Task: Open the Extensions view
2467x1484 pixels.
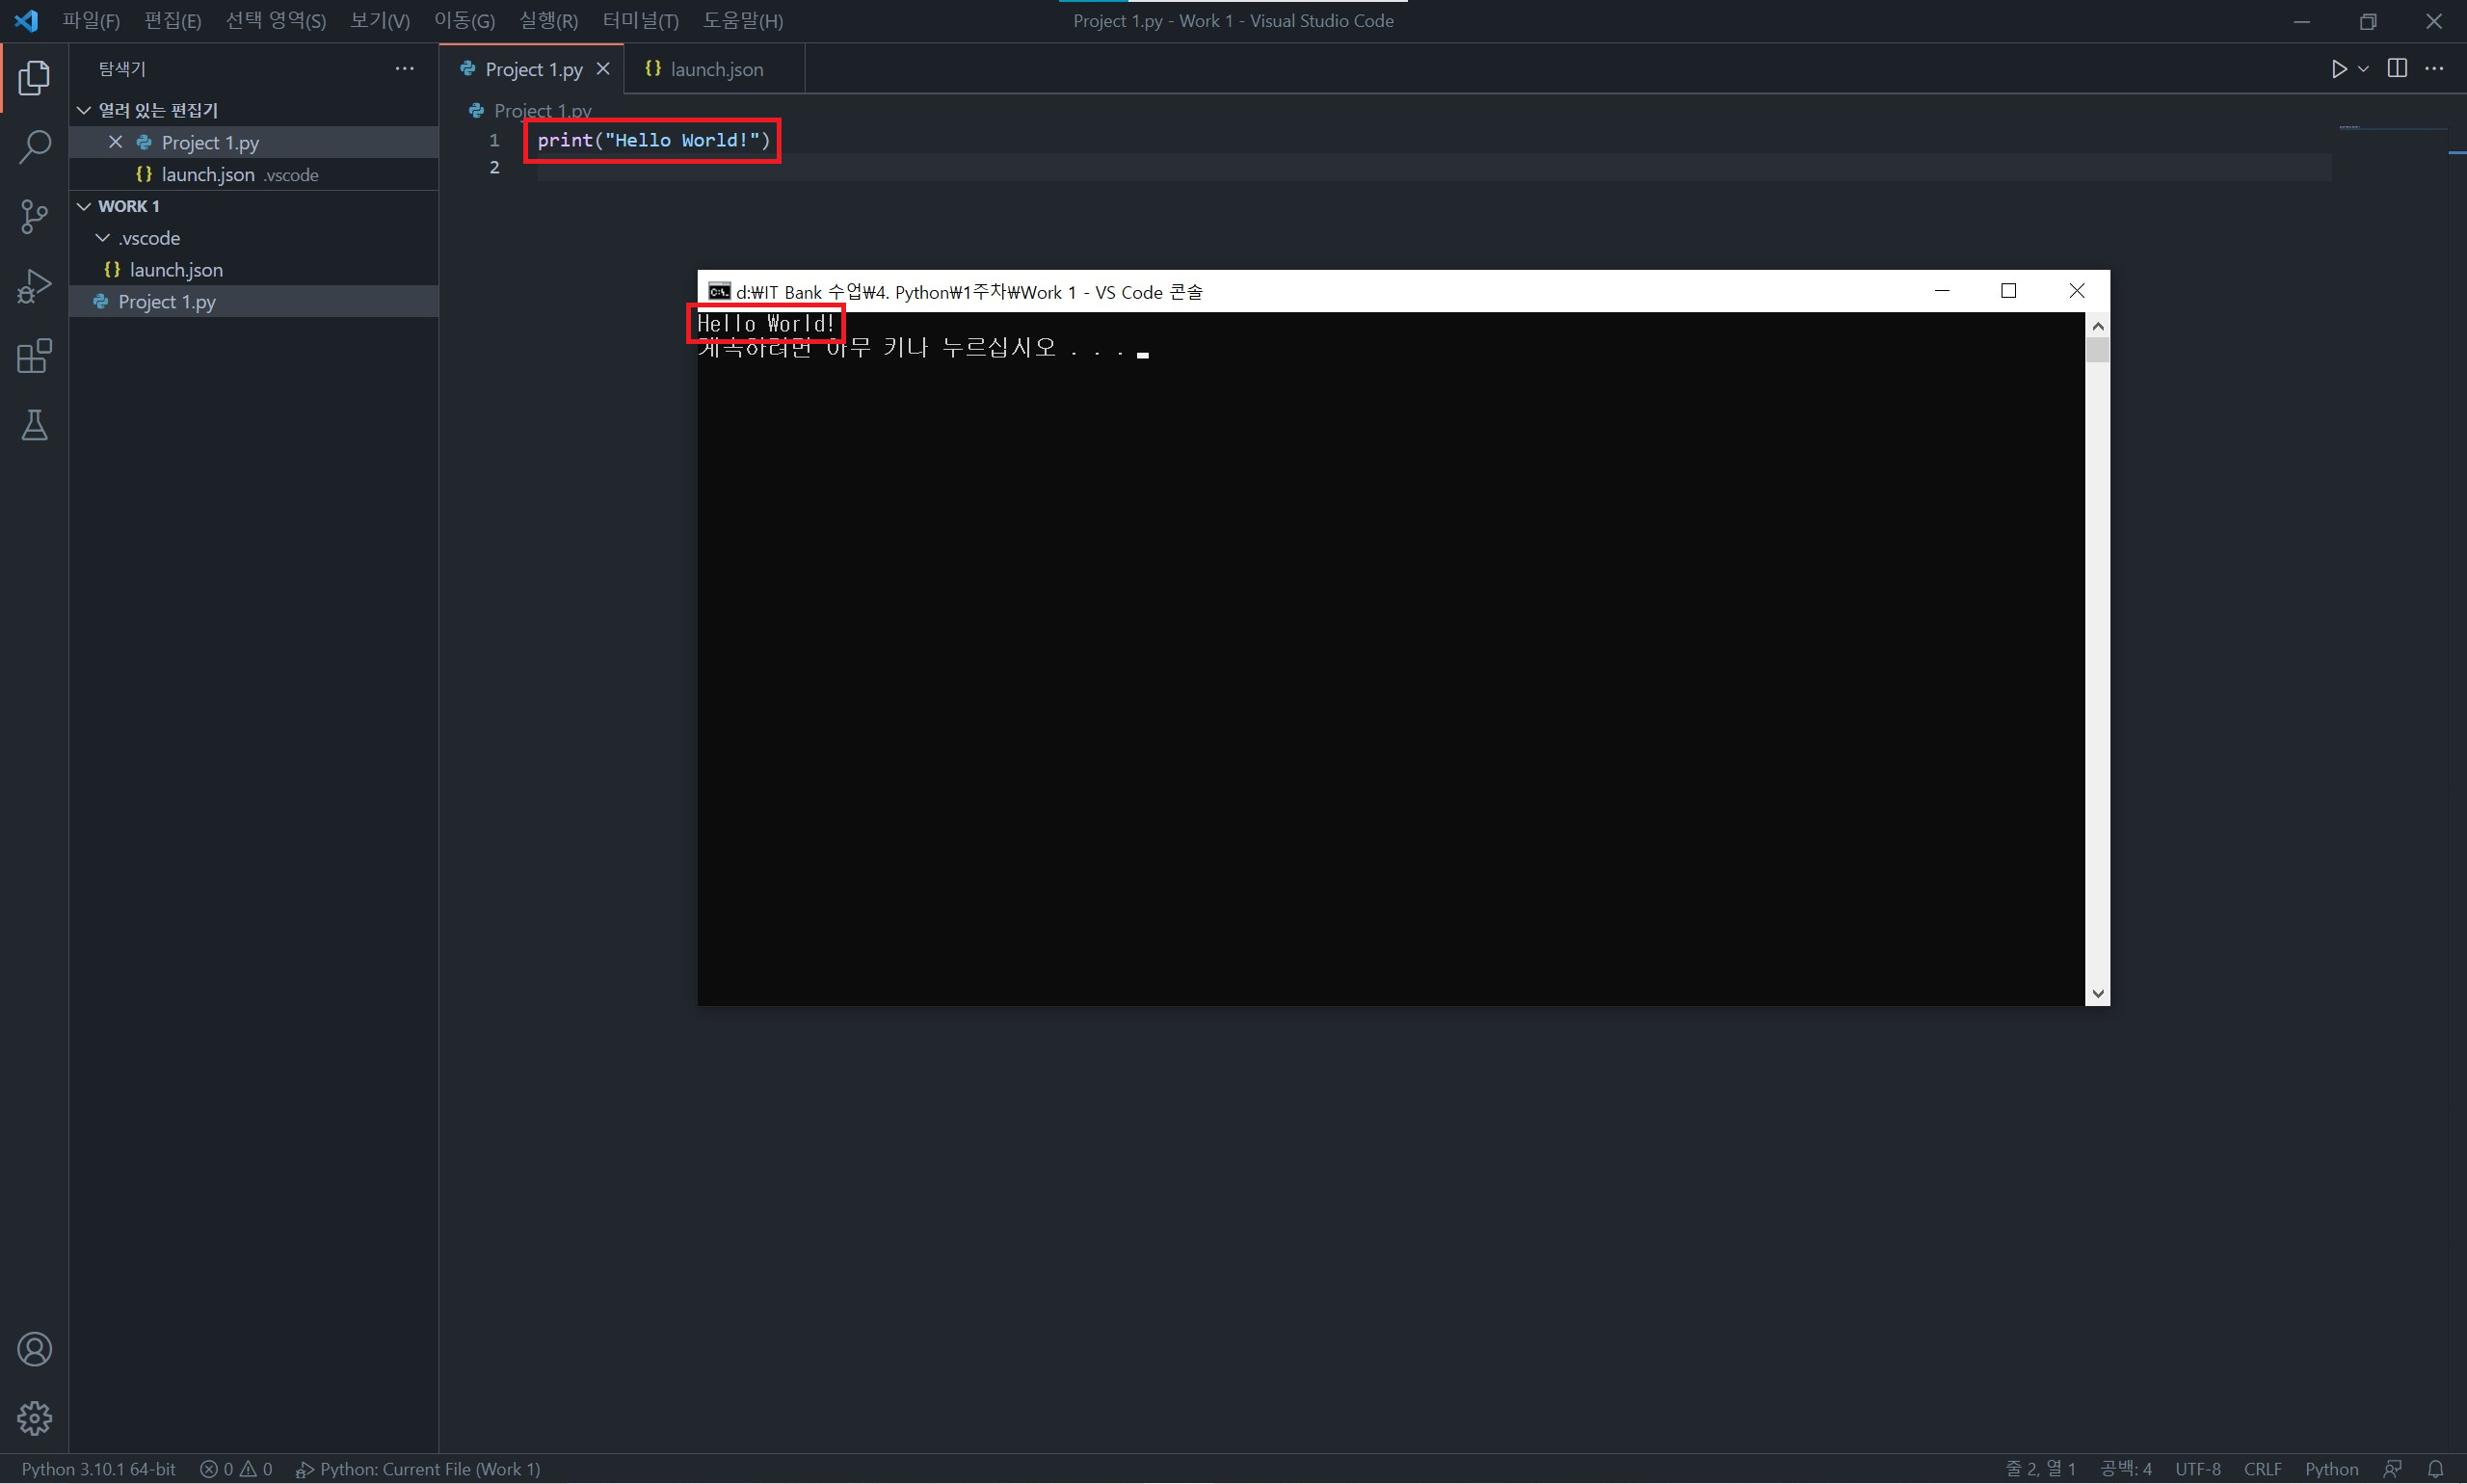Action: [34, 356]
